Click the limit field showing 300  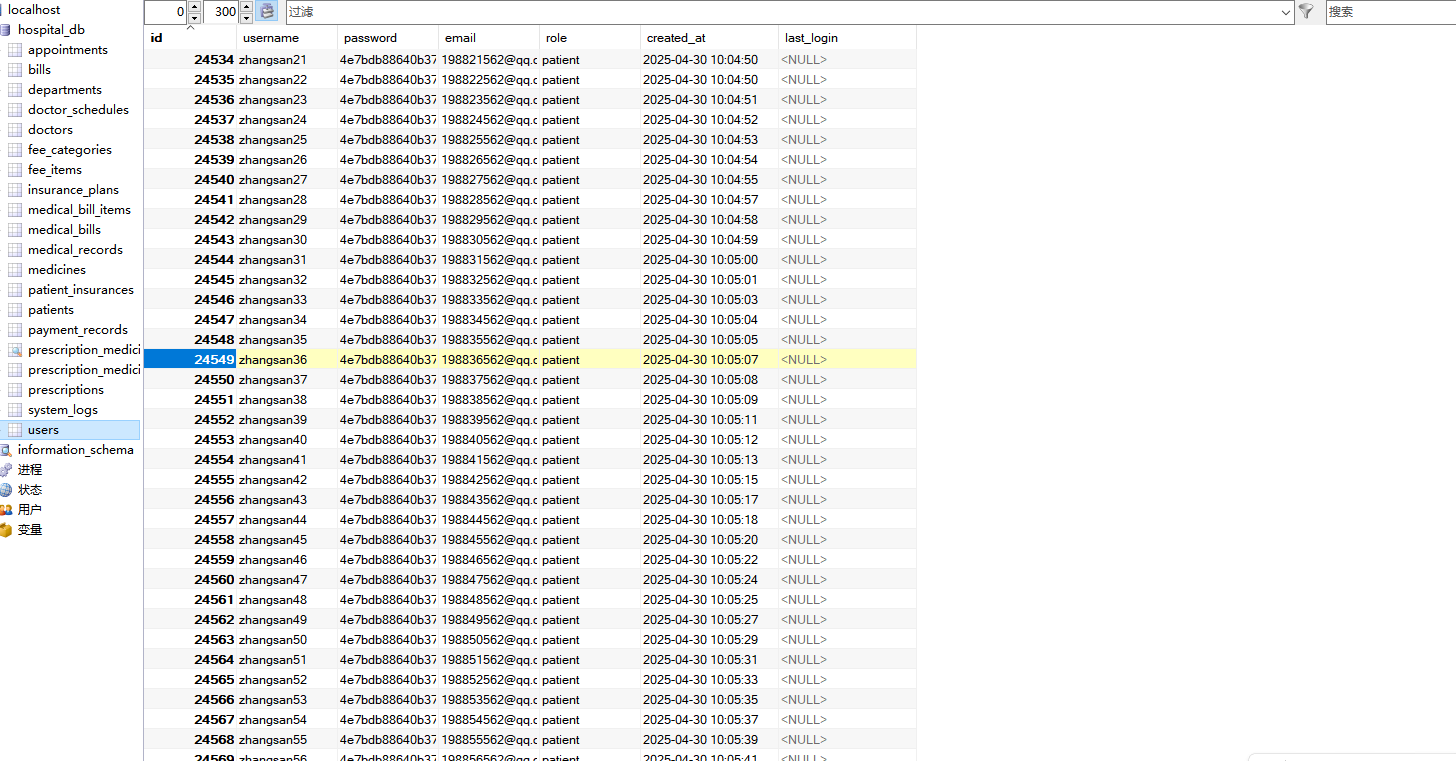coord(222,12)
